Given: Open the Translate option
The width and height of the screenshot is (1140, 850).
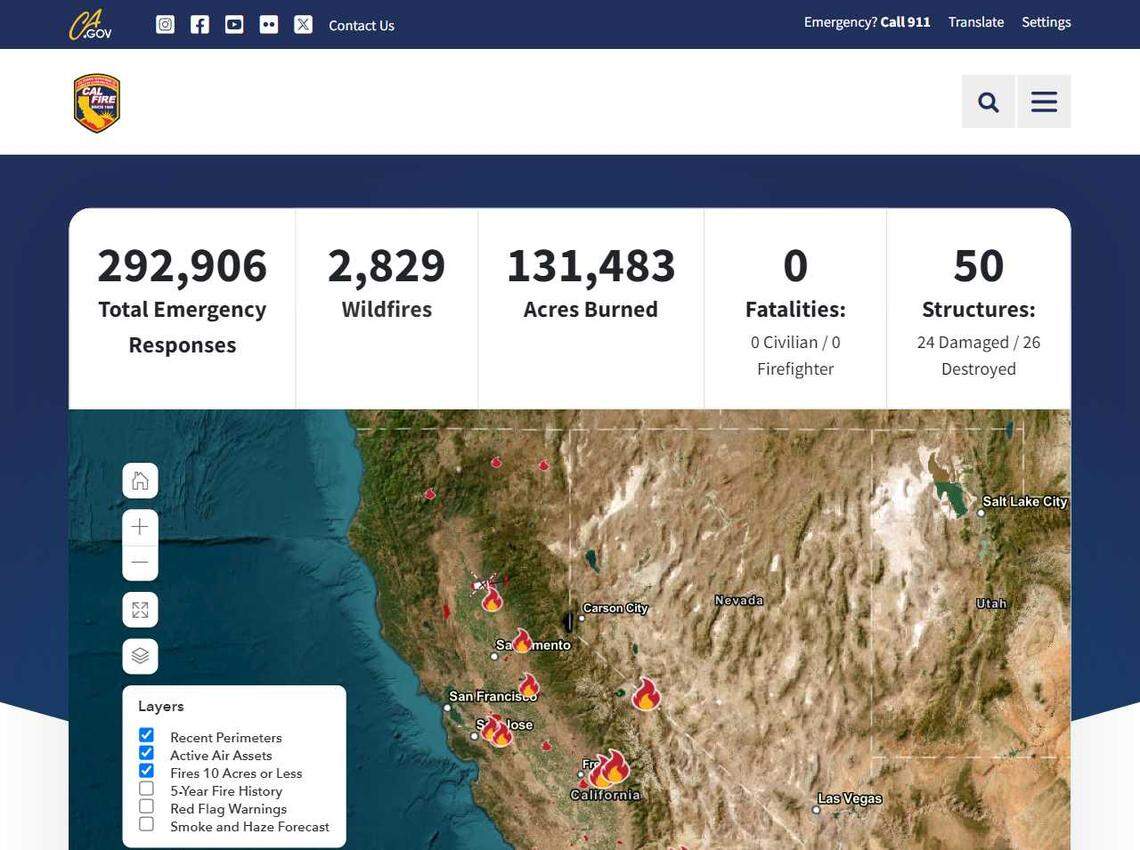Looking at the screenshot, I should [x=976, y=21].
